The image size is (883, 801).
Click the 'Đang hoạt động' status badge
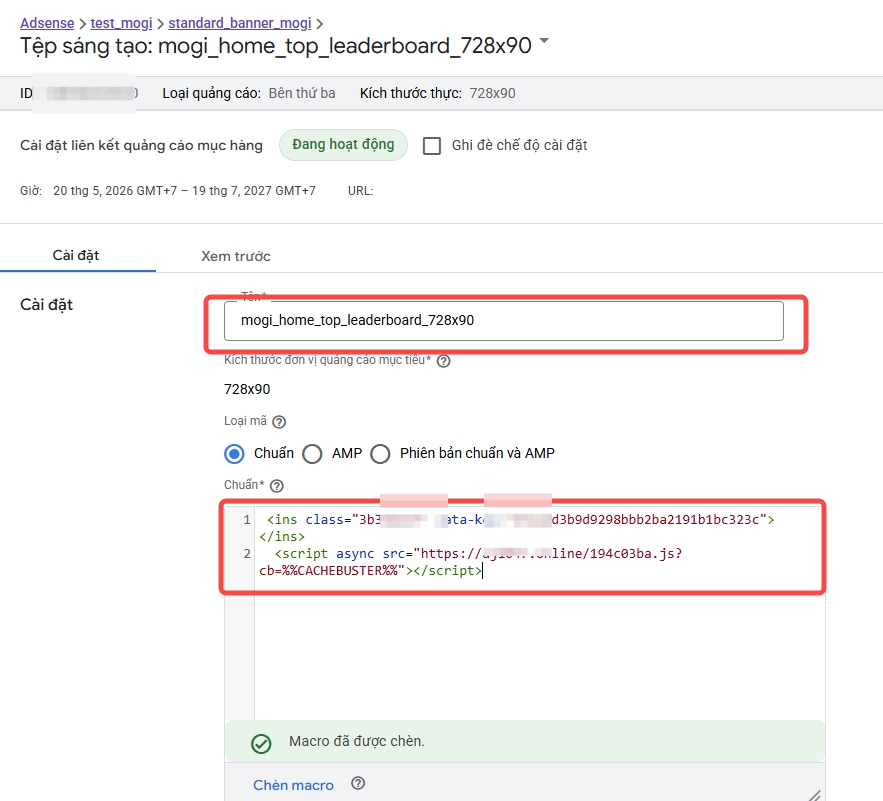point(343,145)
